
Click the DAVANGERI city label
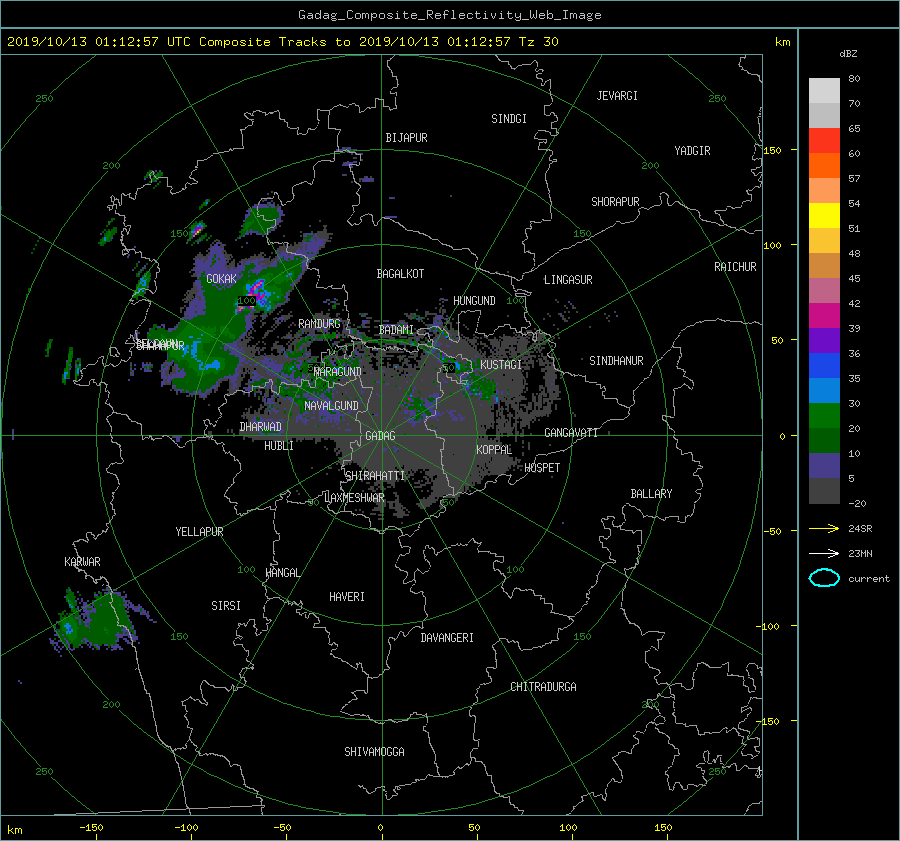coord(447,638)
